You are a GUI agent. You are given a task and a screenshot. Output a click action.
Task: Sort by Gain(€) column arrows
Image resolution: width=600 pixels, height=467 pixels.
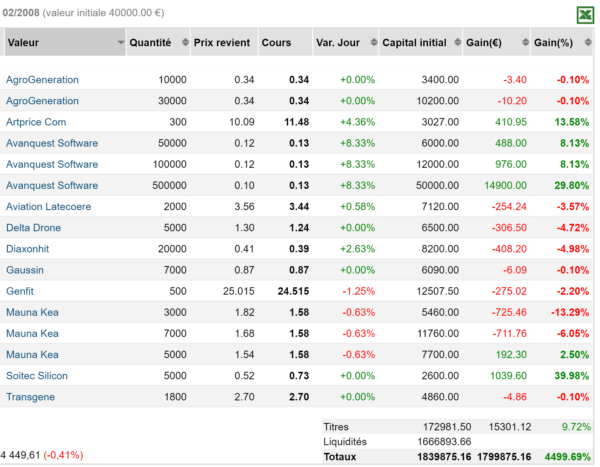pyautogui.click(x=525, y=42)
